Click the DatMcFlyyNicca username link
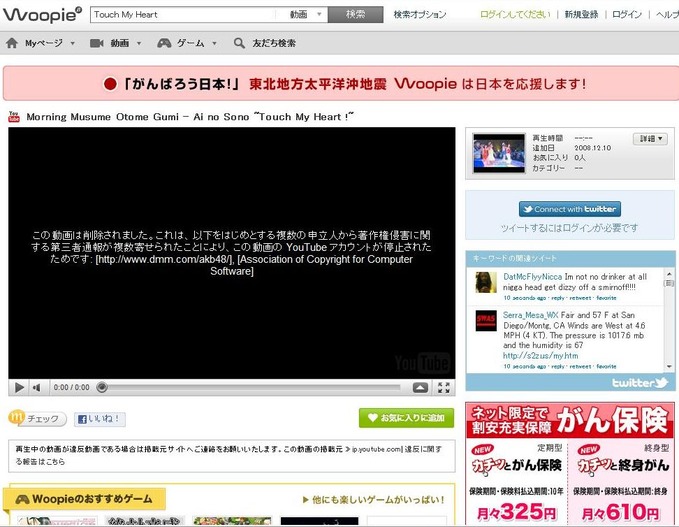Screen dimensions: 679x527 click(532, 277)
